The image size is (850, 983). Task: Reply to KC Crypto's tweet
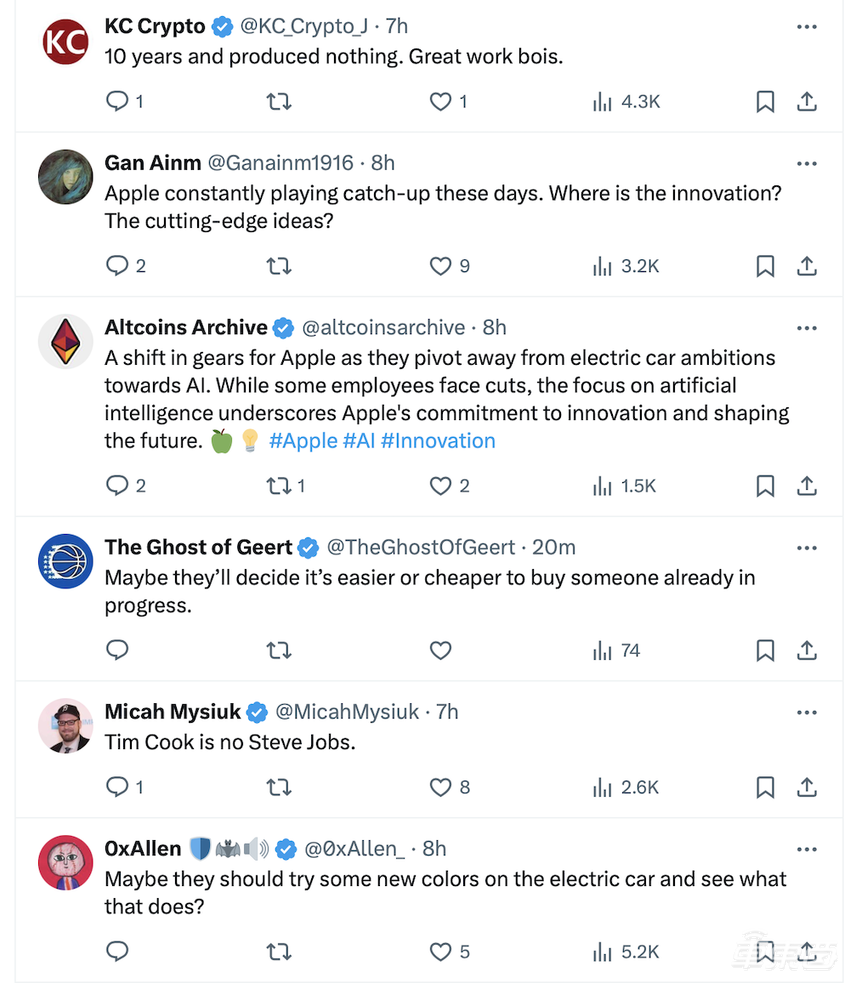(x=118, y=101)
